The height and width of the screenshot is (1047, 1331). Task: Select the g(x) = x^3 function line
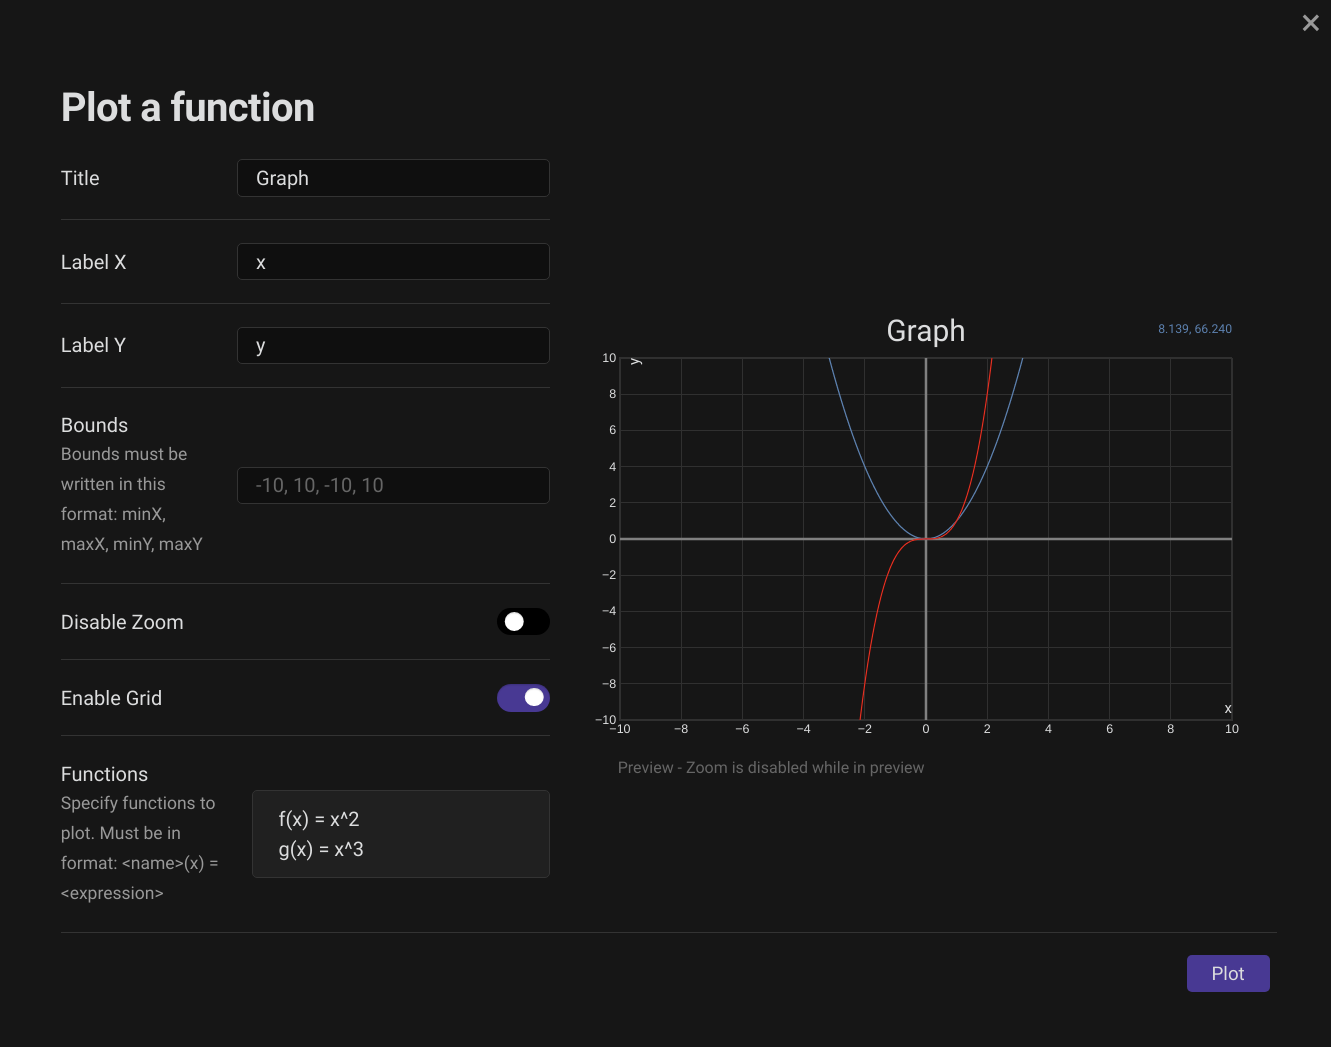tap(321, 849)
